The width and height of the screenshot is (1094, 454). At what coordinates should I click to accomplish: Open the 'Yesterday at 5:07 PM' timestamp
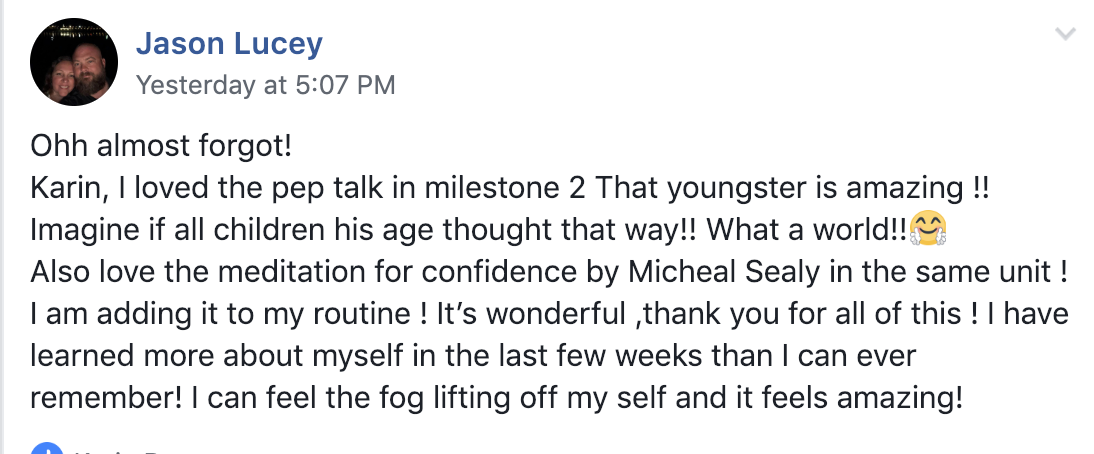tap(265, 85)
